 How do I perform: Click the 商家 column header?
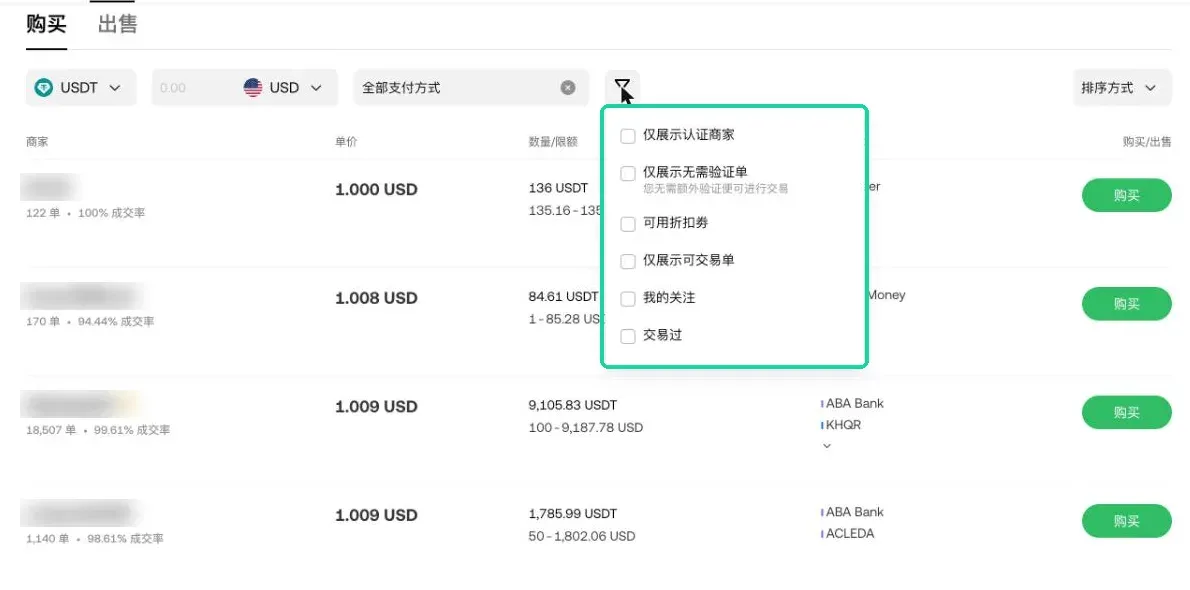pos(36,142)
